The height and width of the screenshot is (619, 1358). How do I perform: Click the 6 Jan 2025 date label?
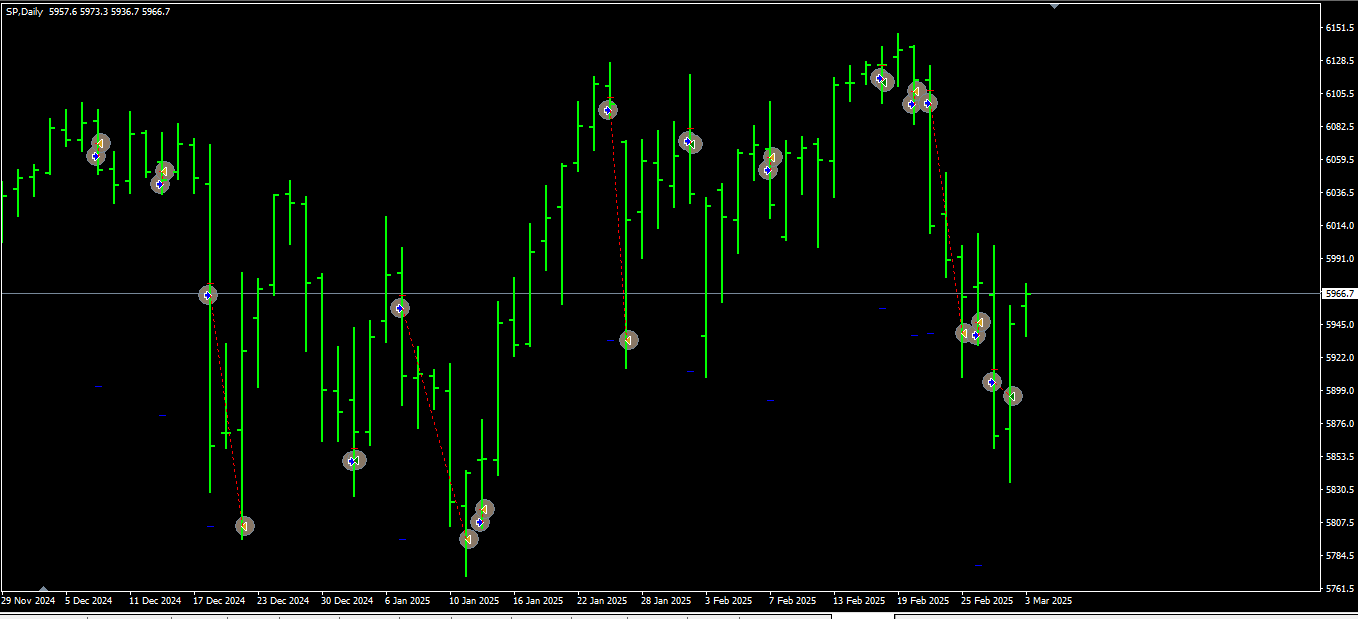tap(408, 601)
